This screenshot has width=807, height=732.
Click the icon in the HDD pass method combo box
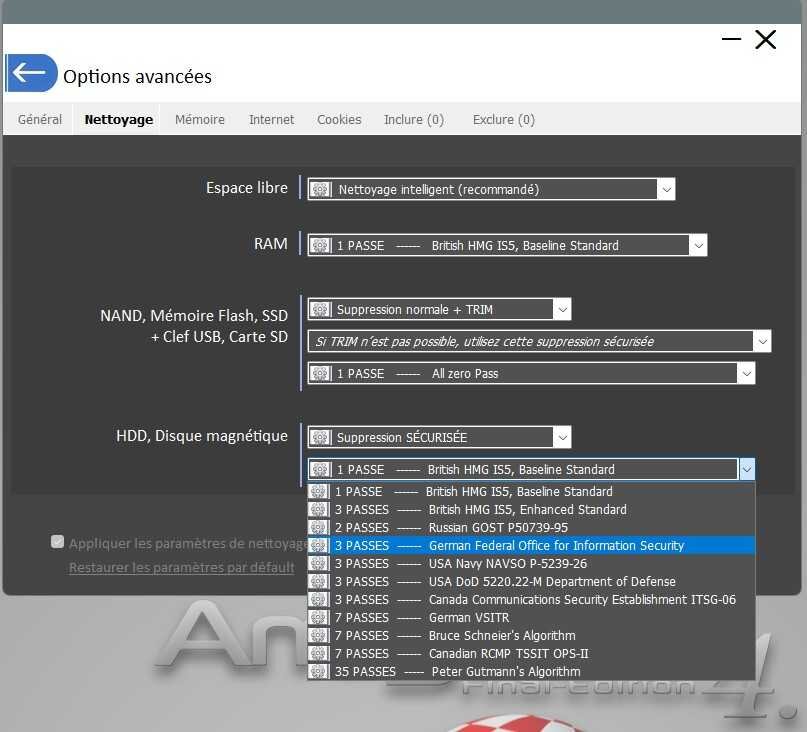click(x=320, y=469)
